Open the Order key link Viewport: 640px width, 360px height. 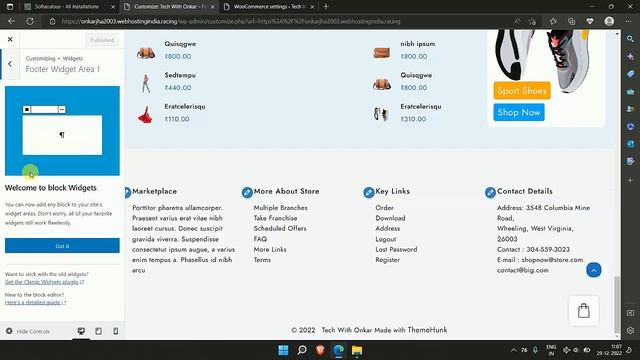click(x=384, y=208)
